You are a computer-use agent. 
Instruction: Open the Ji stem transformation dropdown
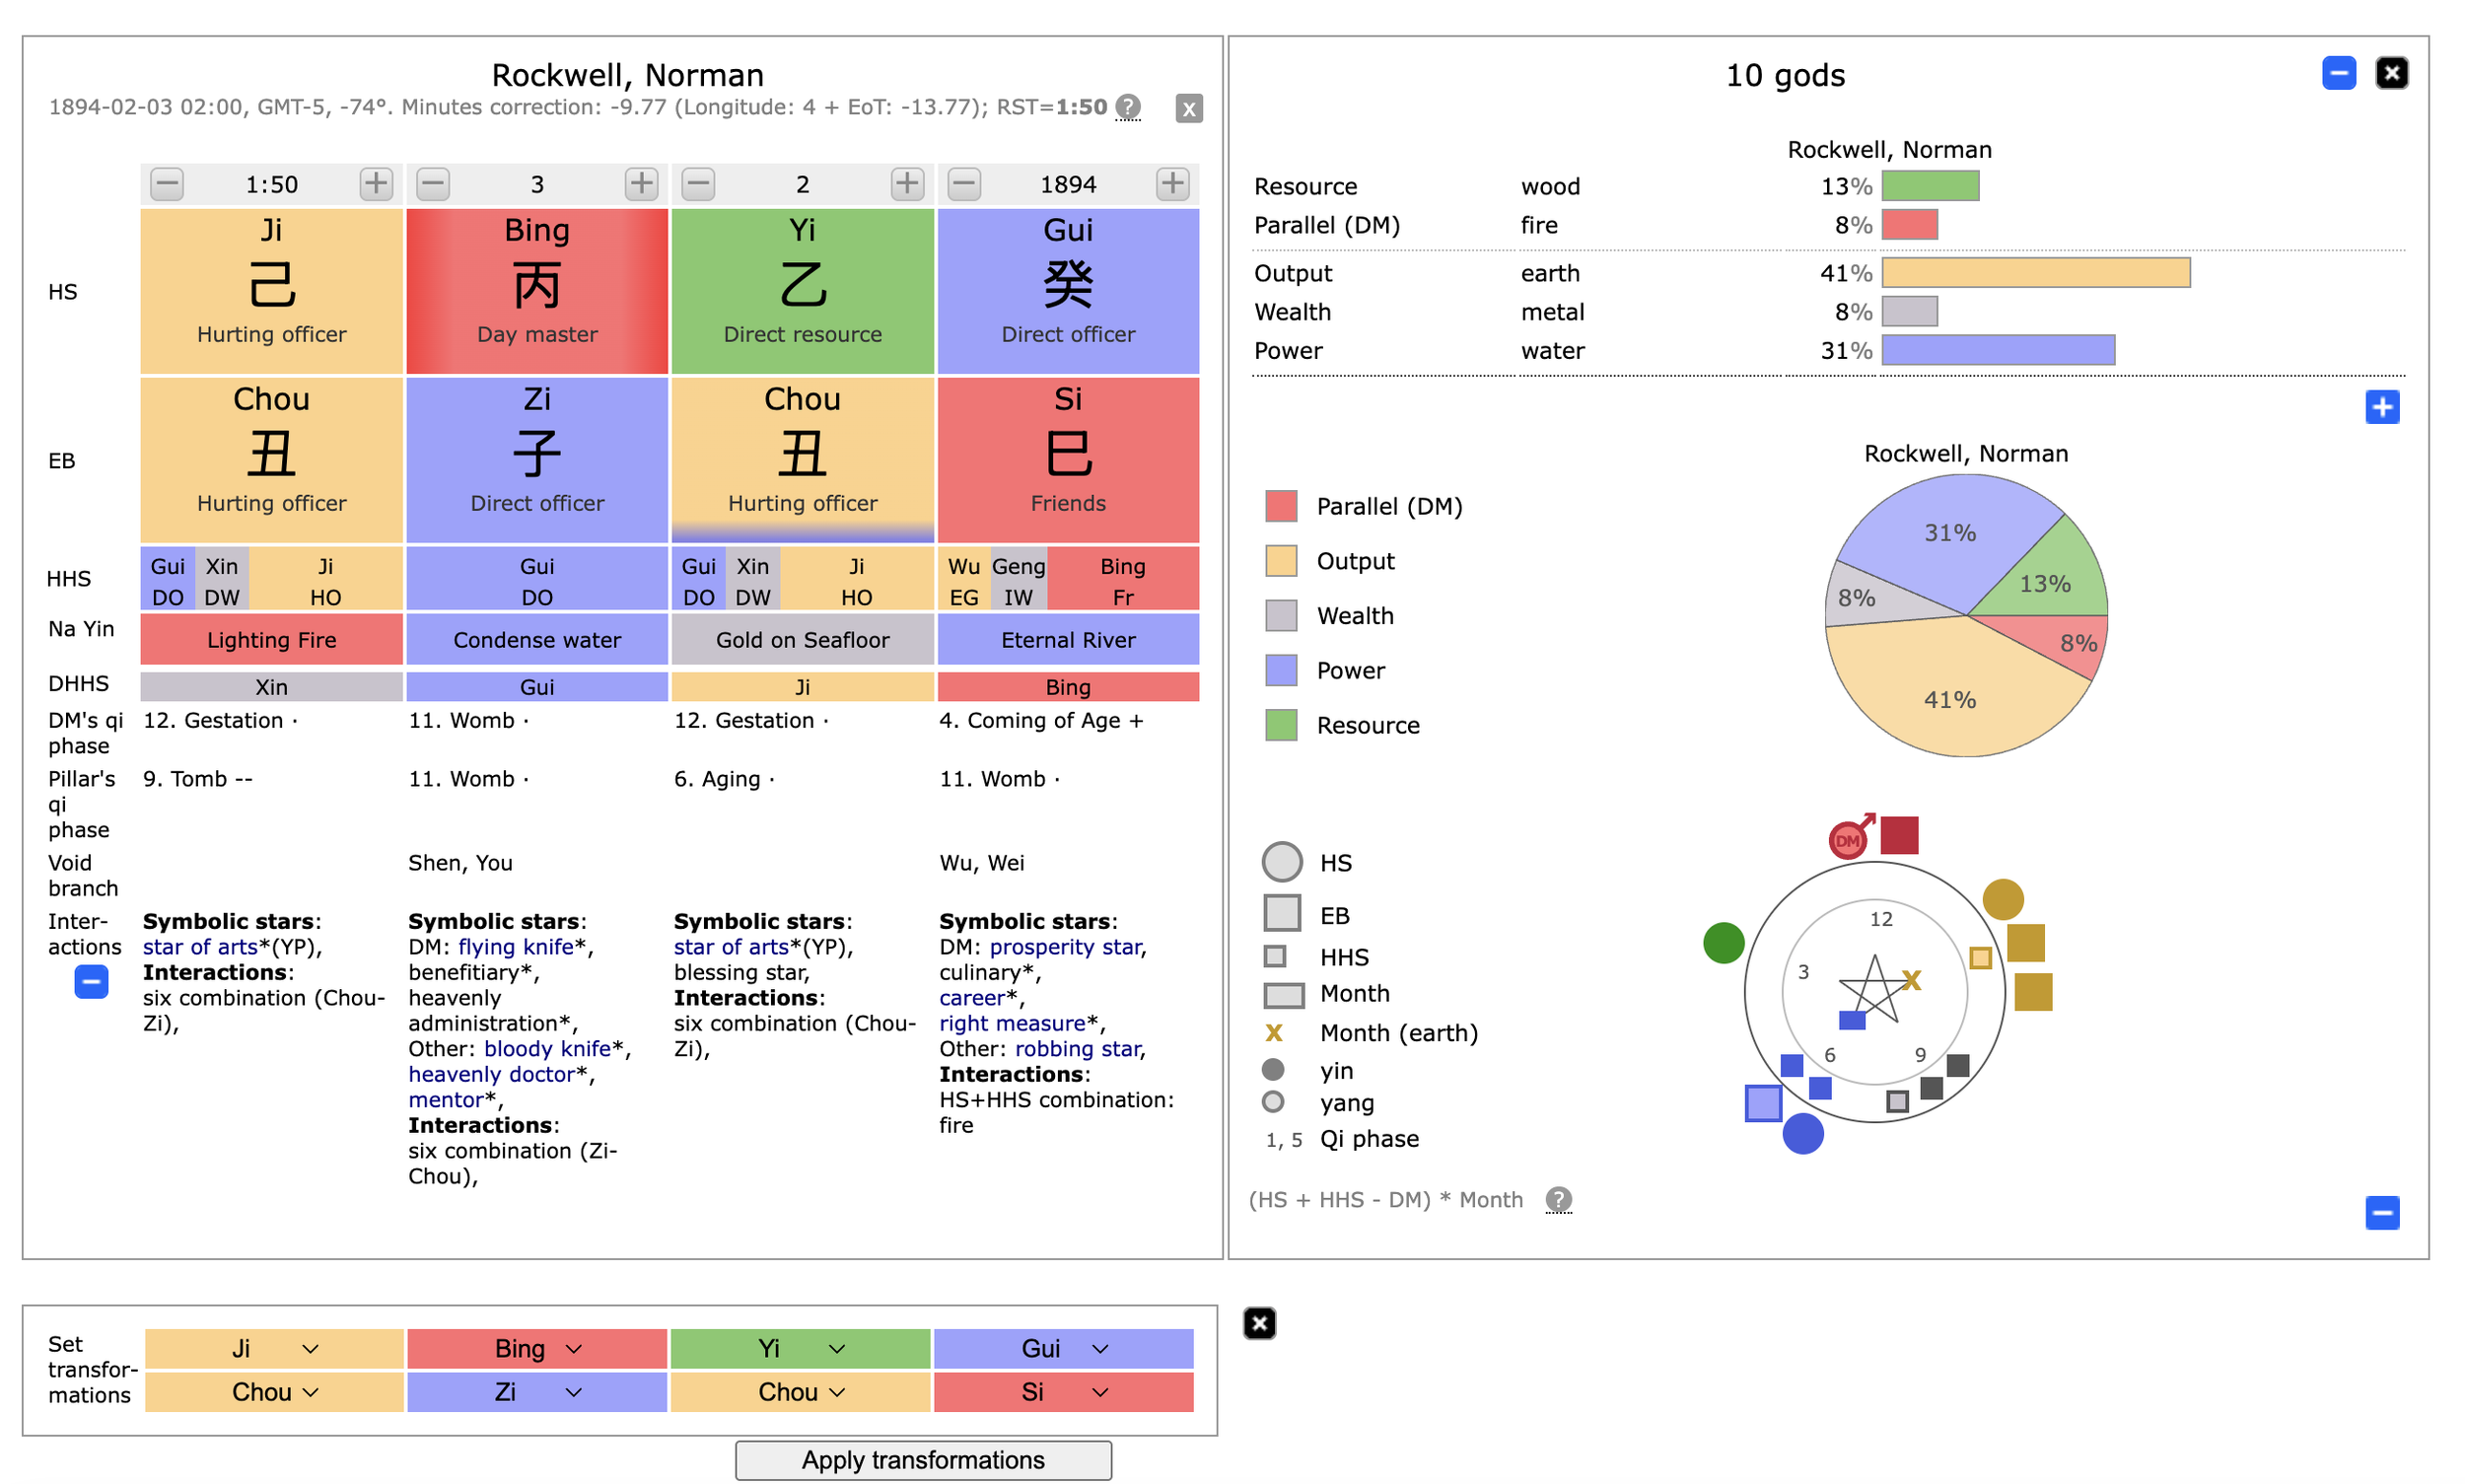(x=274, y=1348)
